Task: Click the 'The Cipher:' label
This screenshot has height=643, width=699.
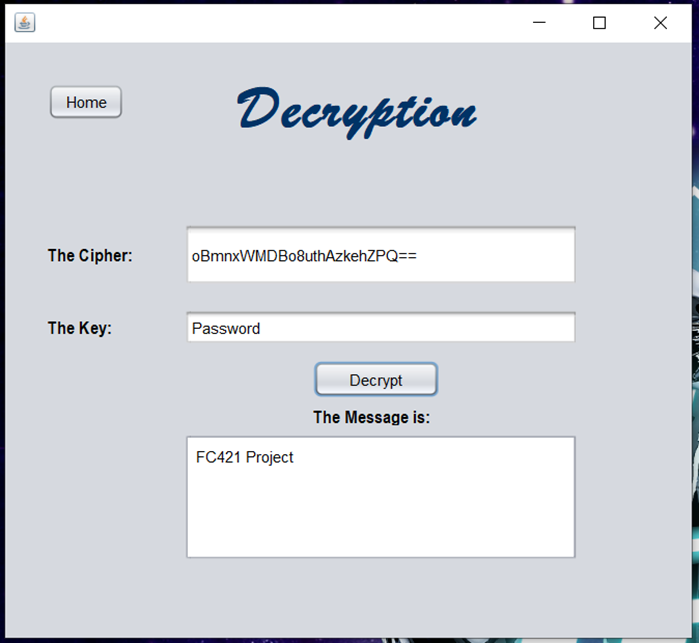Action: (90, 256)
